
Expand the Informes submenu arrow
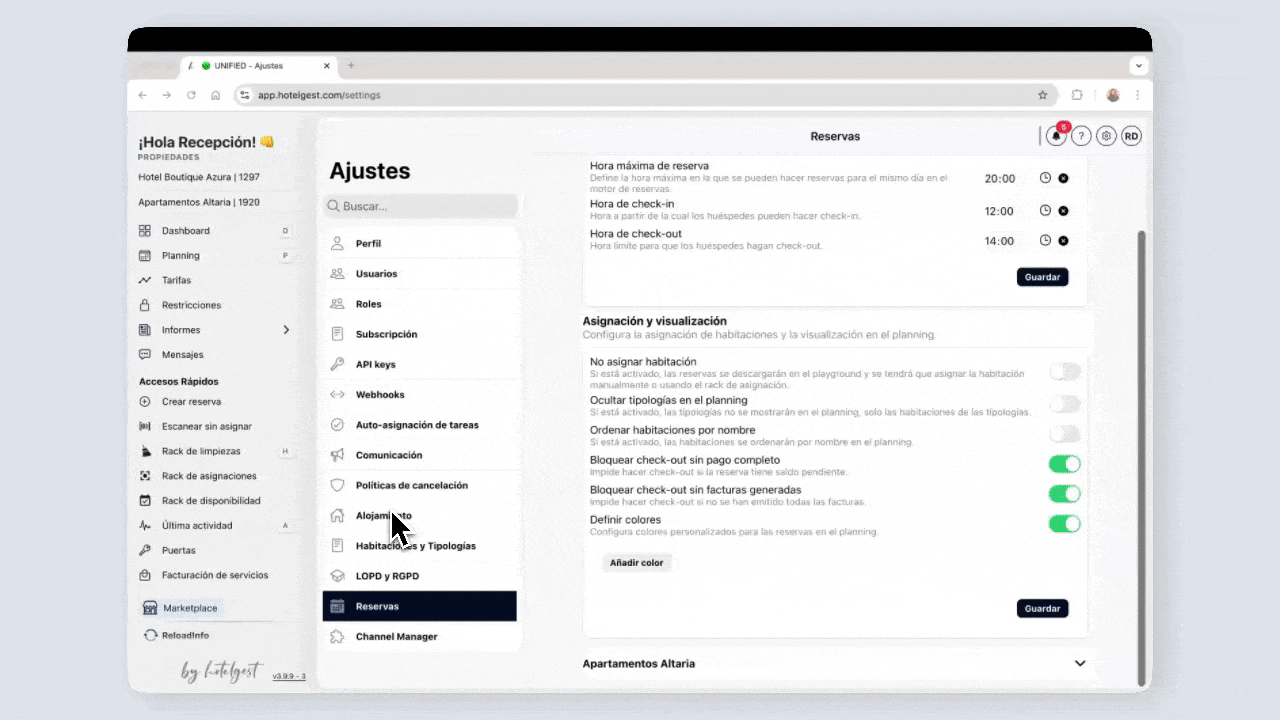click(286, 330)
